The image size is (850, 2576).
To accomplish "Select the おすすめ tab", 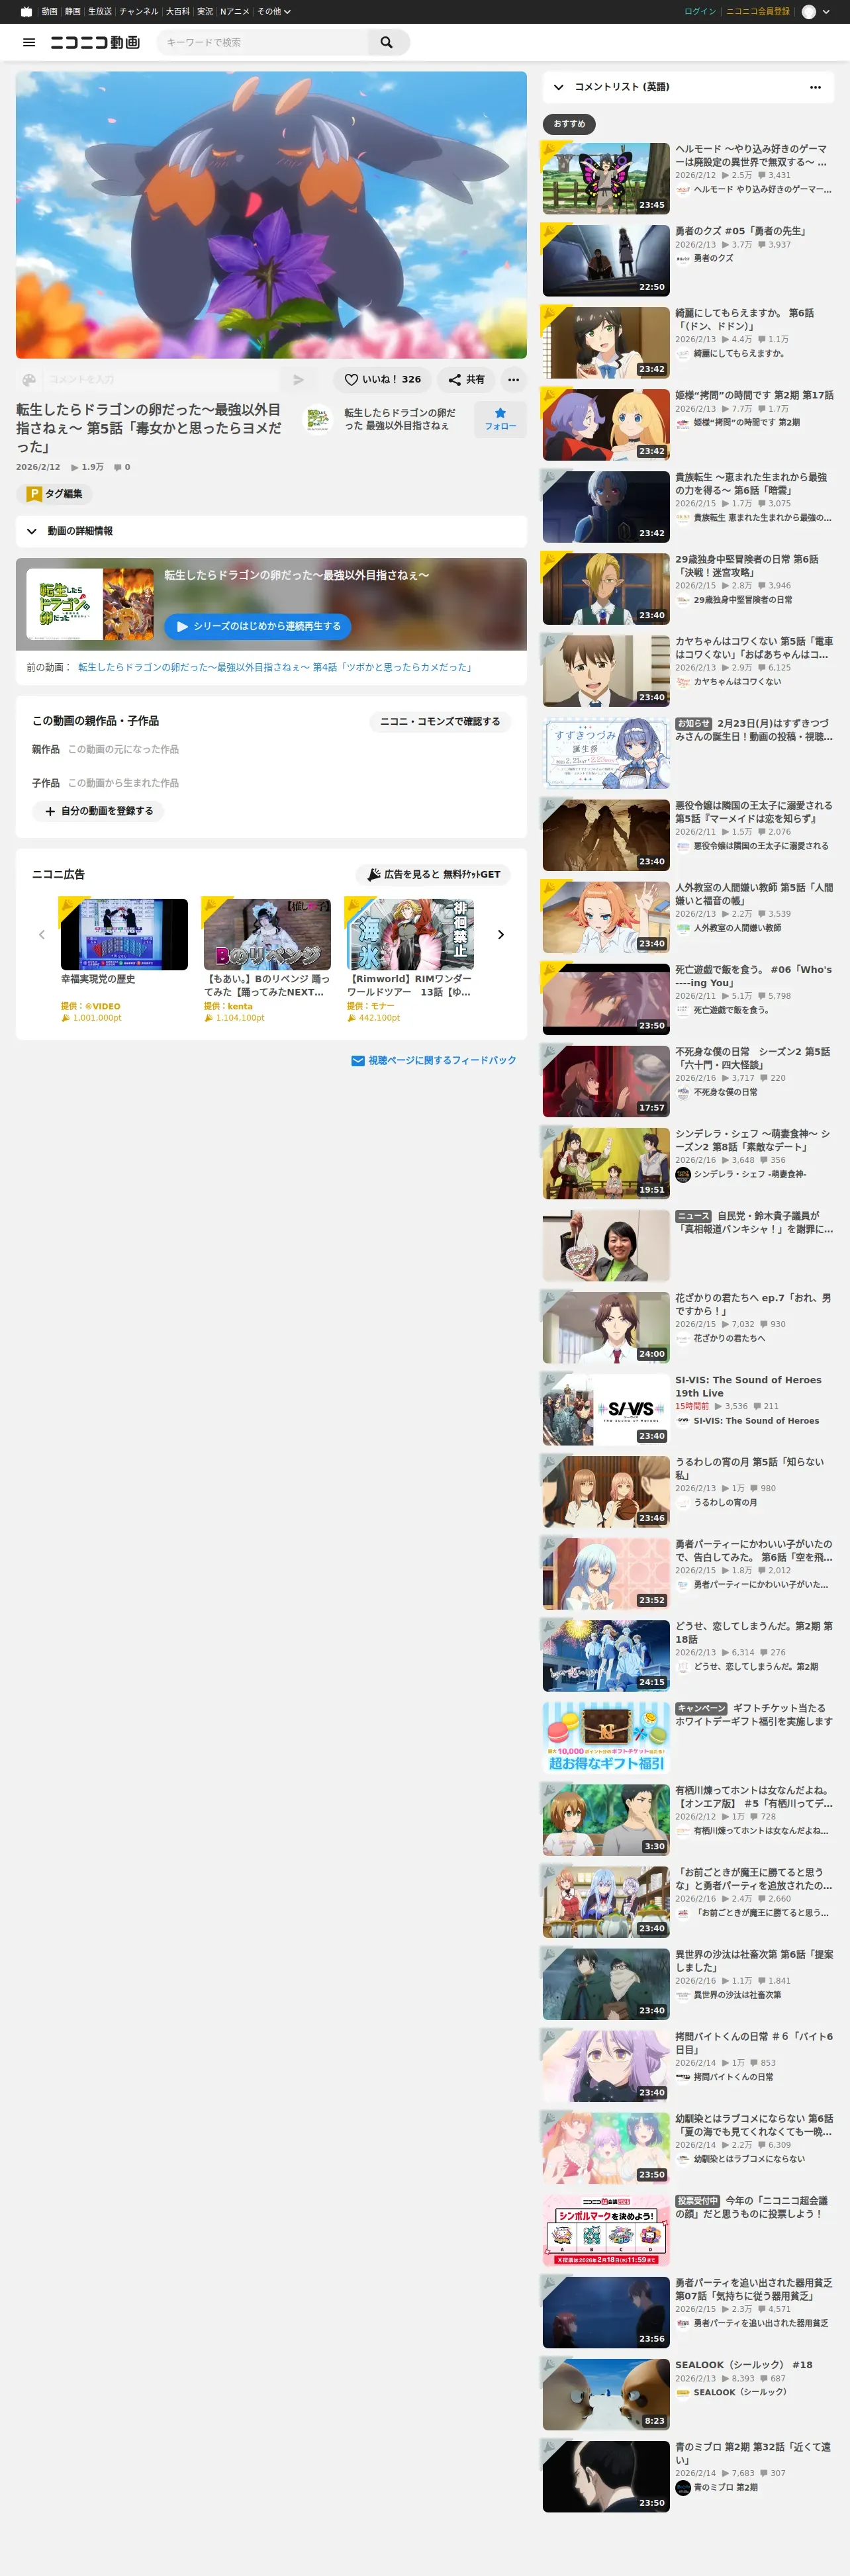I will point(569,124).
